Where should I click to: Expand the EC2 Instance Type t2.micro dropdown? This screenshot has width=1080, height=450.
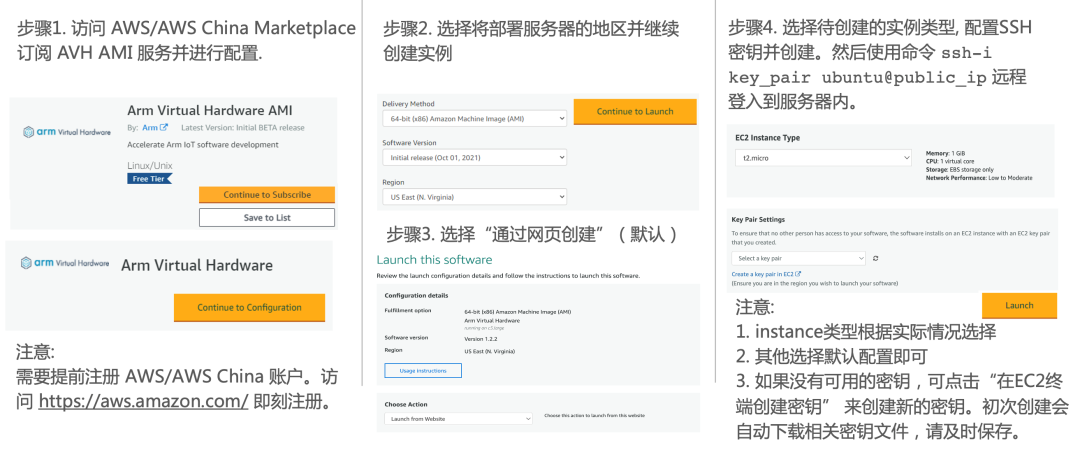coord(824,158)
